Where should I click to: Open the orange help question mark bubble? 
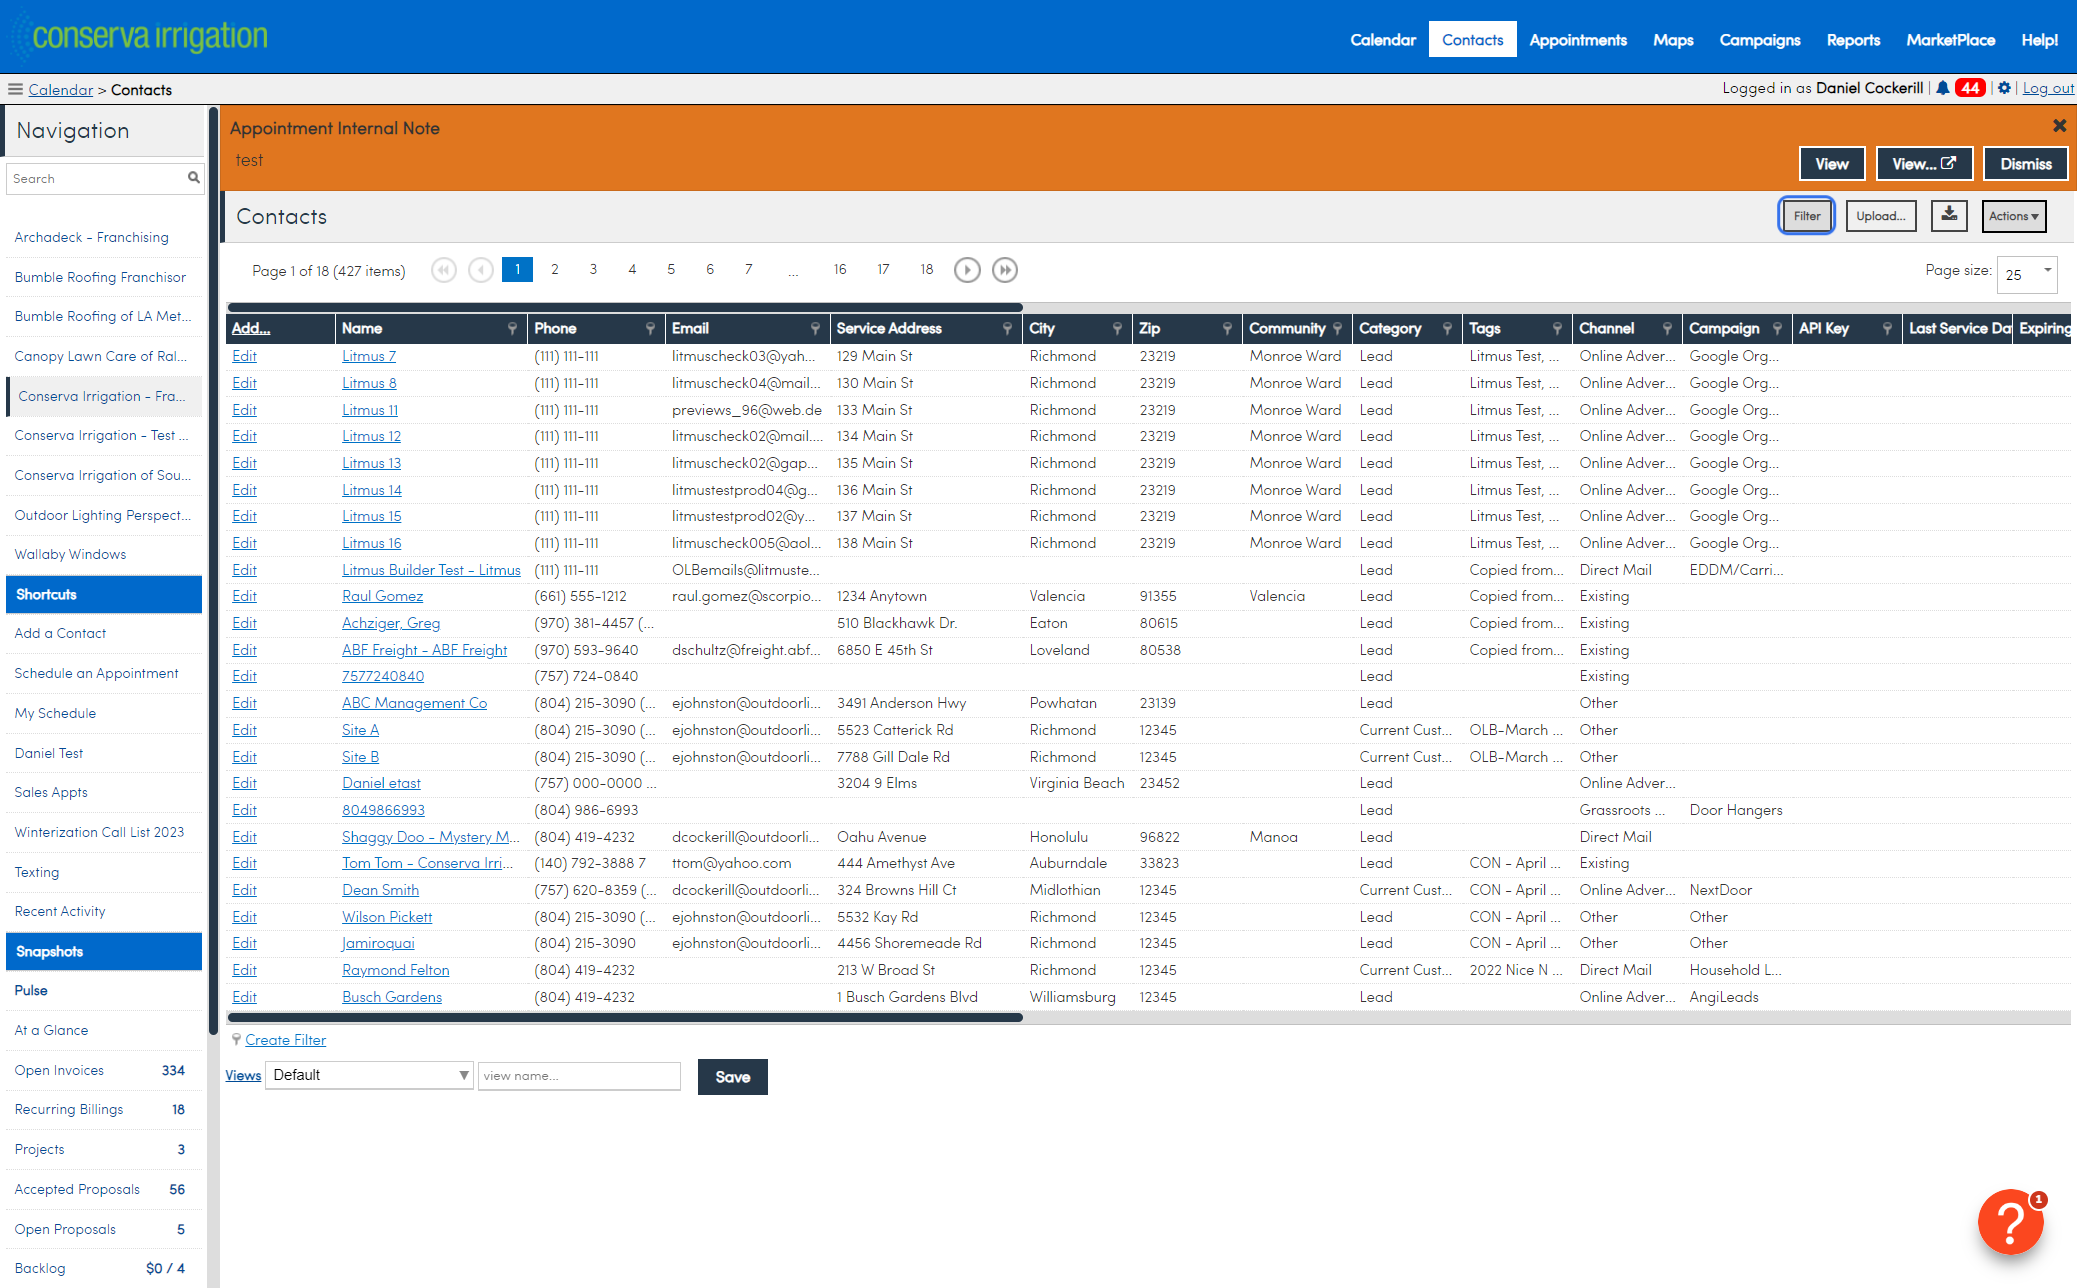pyautogui.click(x=2010, y=1222)
